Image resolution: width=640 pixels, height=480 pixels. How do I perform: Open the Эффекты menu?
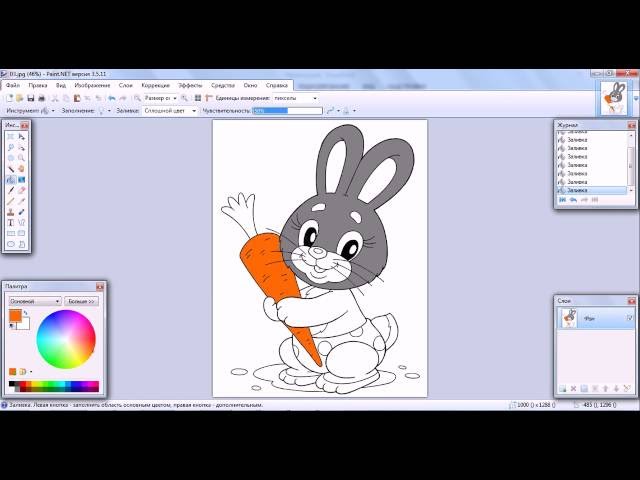click(190, 85)
